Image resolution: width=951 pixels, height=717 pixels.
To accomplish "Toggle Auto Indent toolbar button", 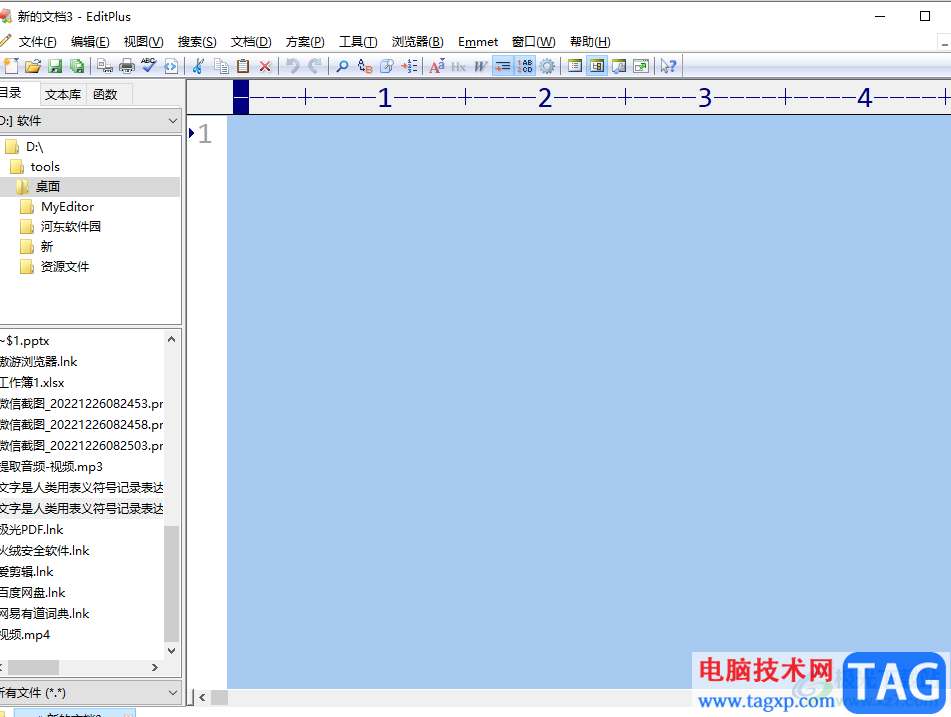I will (502, 66).
